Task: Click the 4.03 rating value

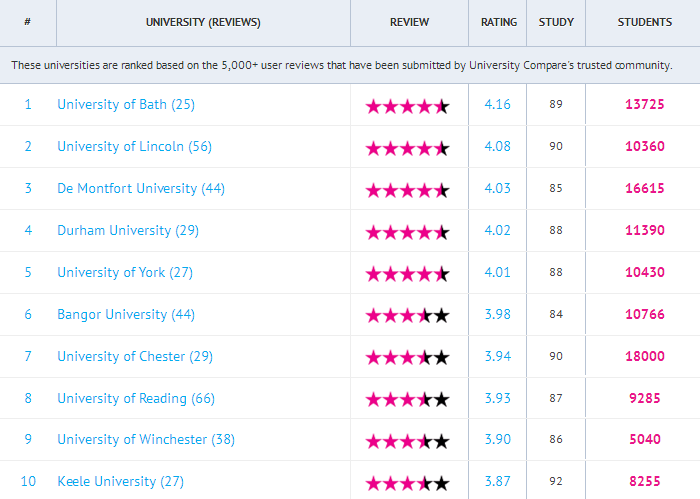Action: [497, 188]
